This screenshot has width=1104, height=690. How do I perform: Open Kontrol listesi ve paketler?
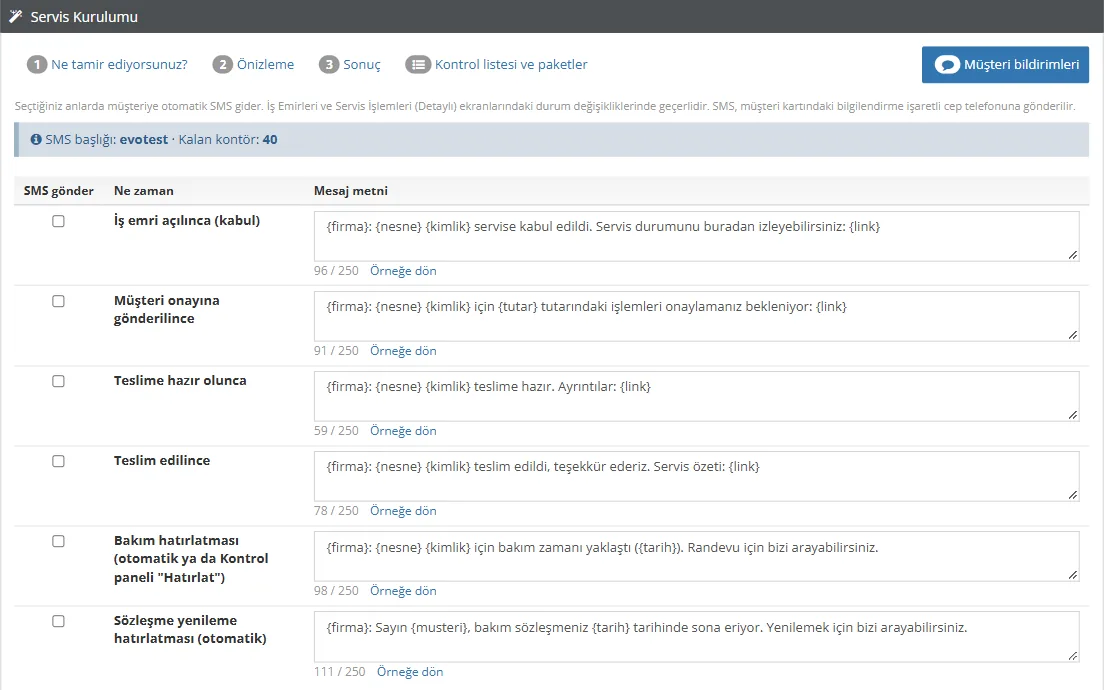[496, 65]
